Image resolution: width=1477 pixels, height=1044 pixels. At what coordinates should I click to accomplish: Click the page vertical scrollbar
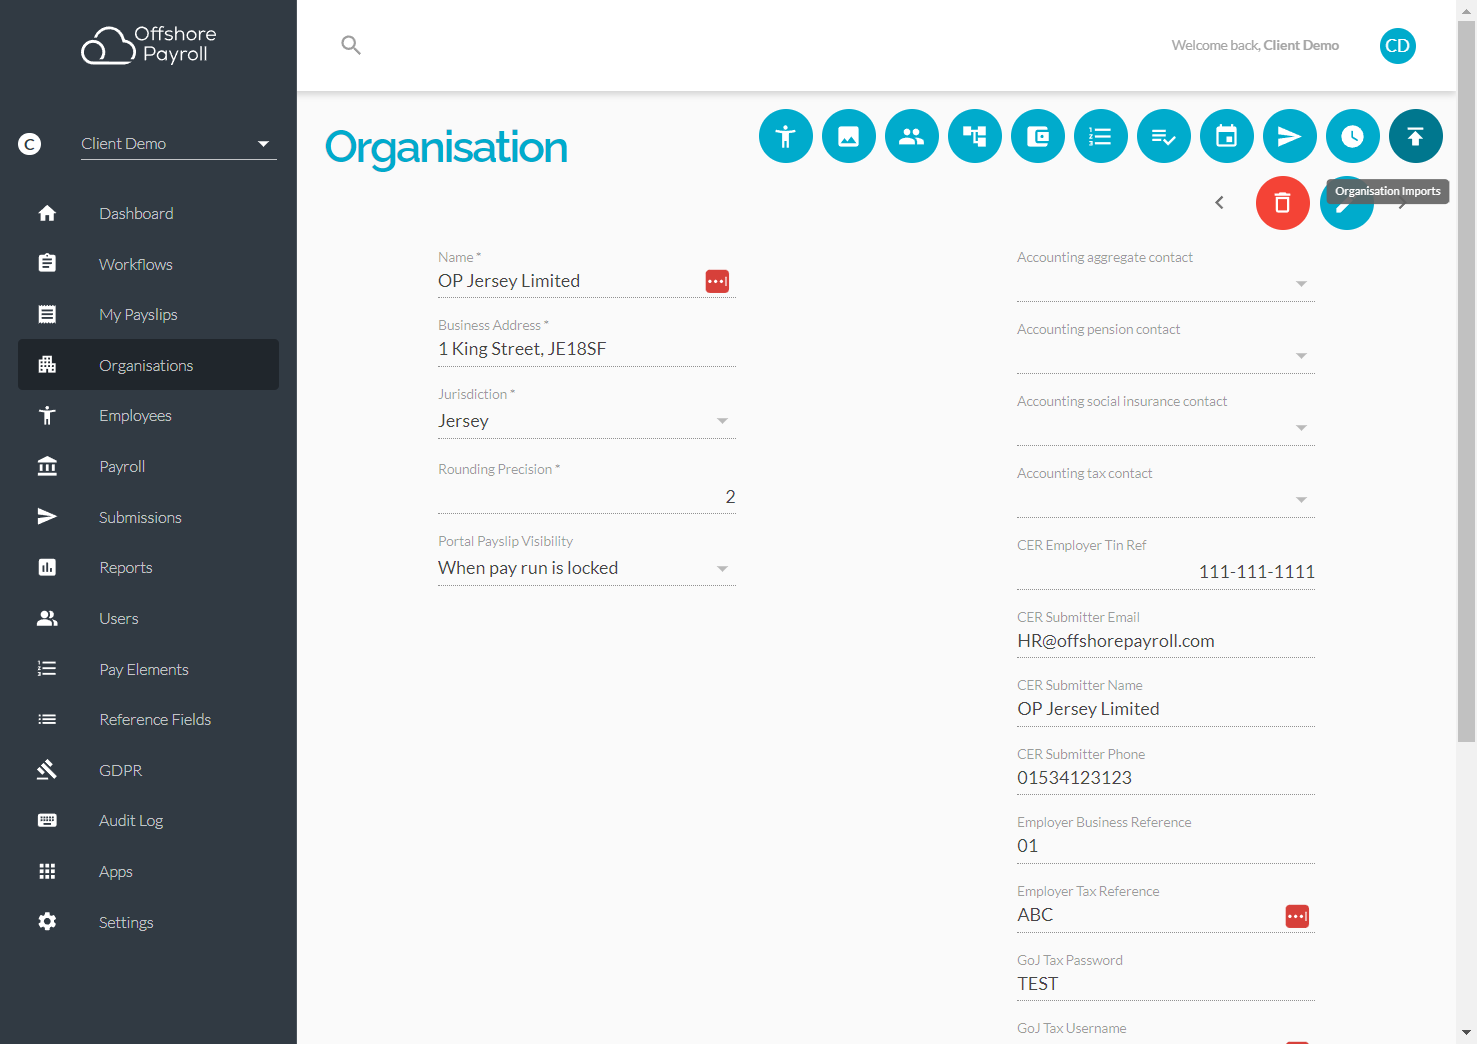coord(1467,380)
